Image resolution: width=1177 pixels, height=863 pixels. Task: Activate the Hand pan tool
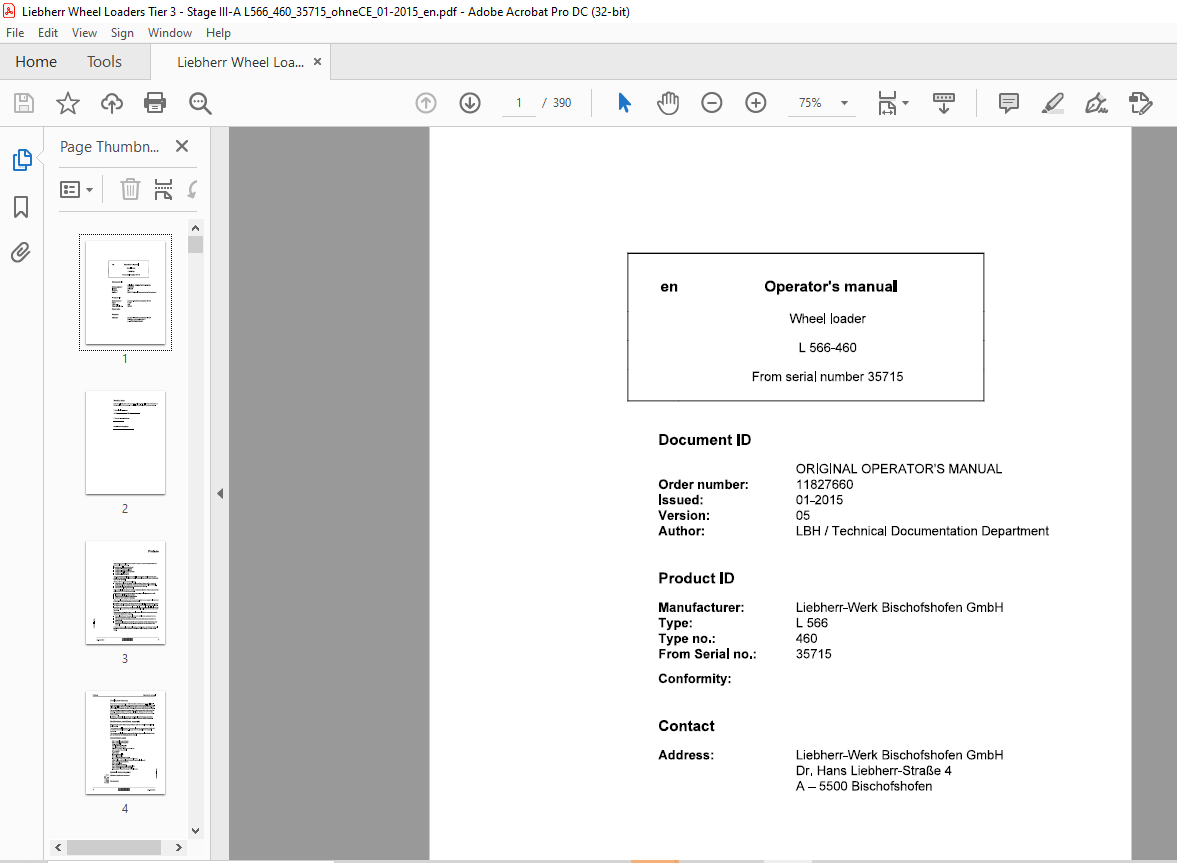pos(667,103)
